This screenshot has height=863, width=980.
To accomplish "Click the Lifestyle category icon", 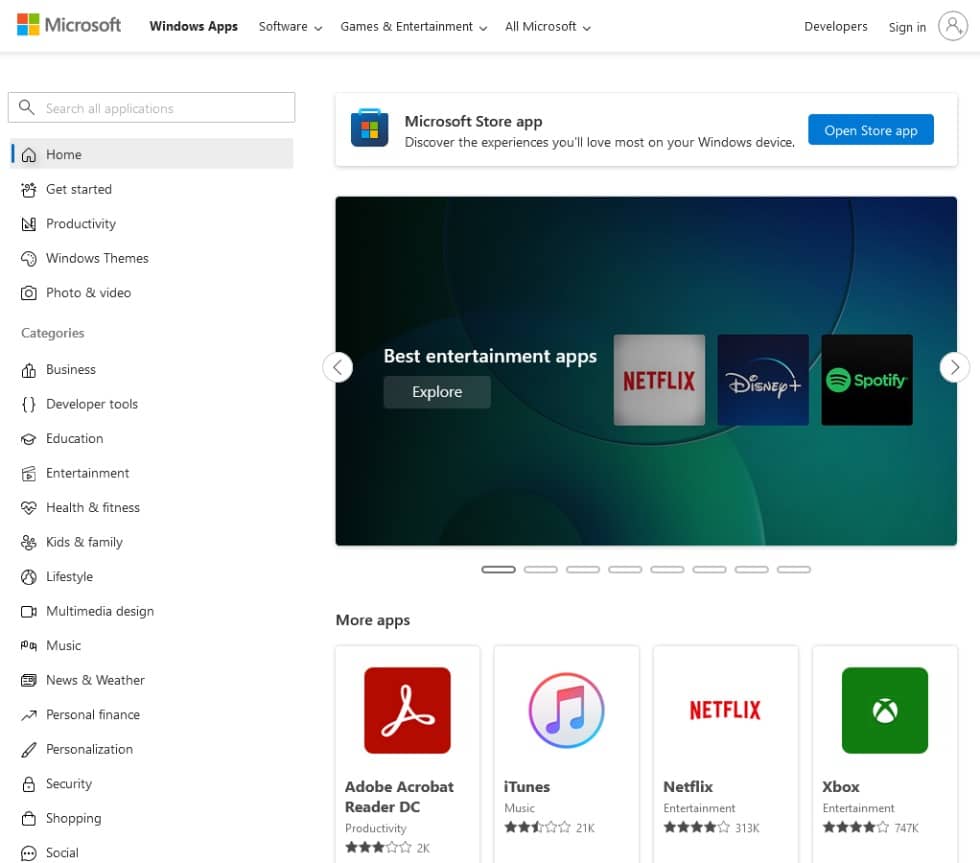I will pyautogui.click(x=29, y=577).
